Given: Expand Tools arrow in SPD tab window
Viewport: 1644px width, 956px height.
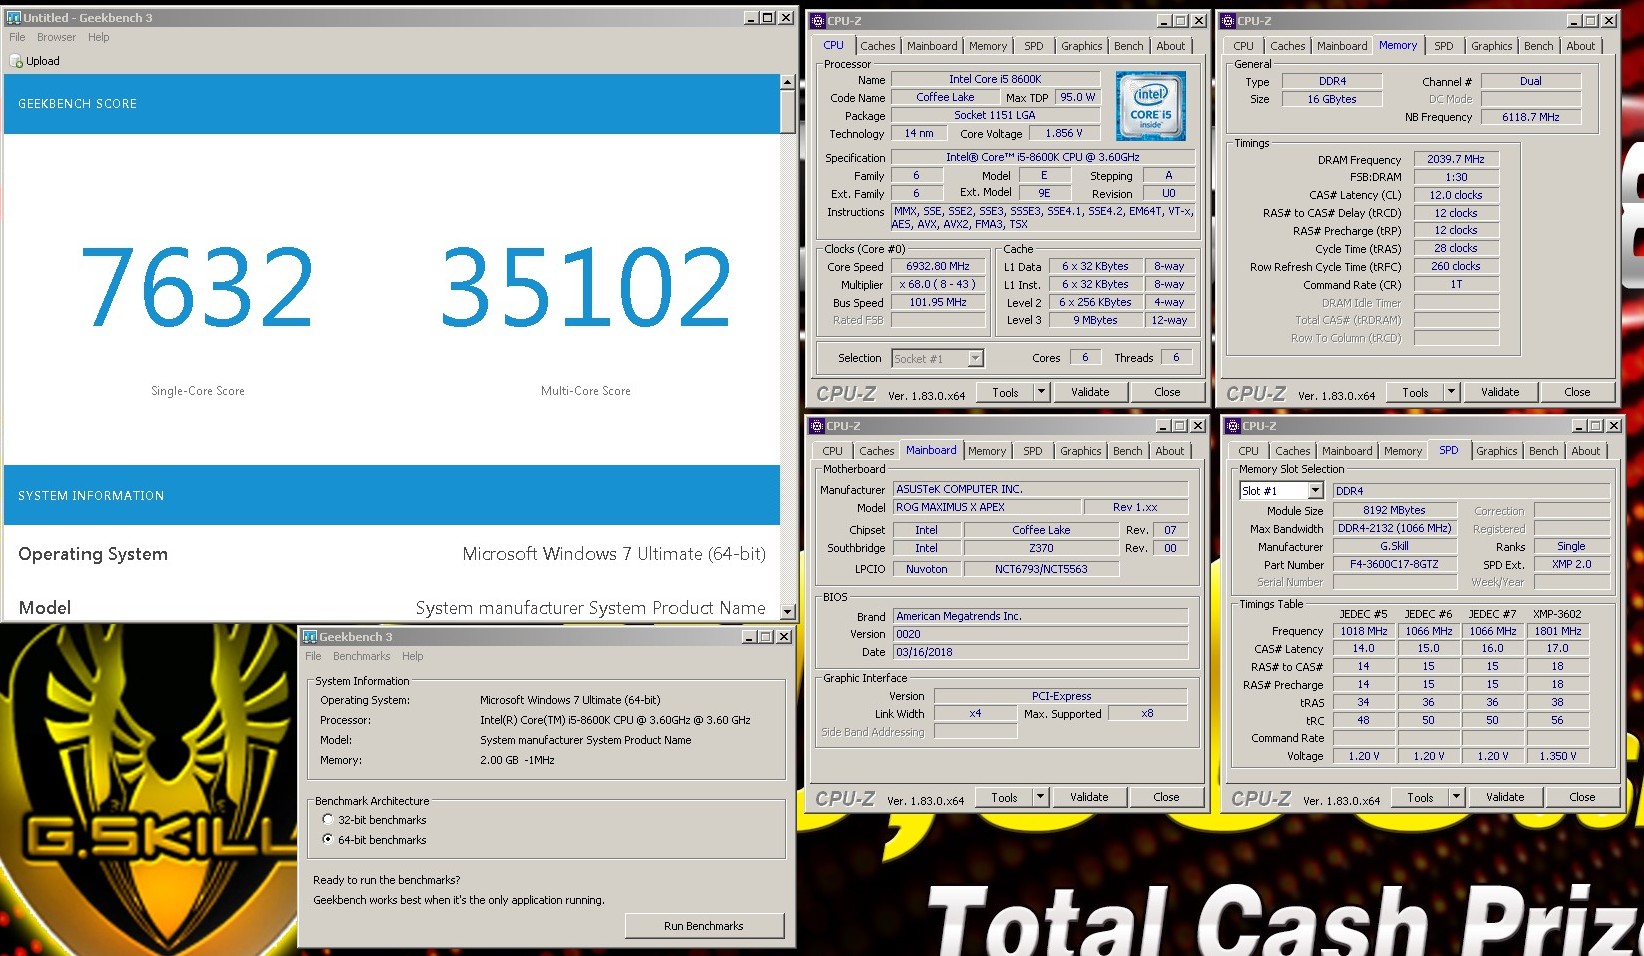Looking at the screenshot, I should 1457,797.
